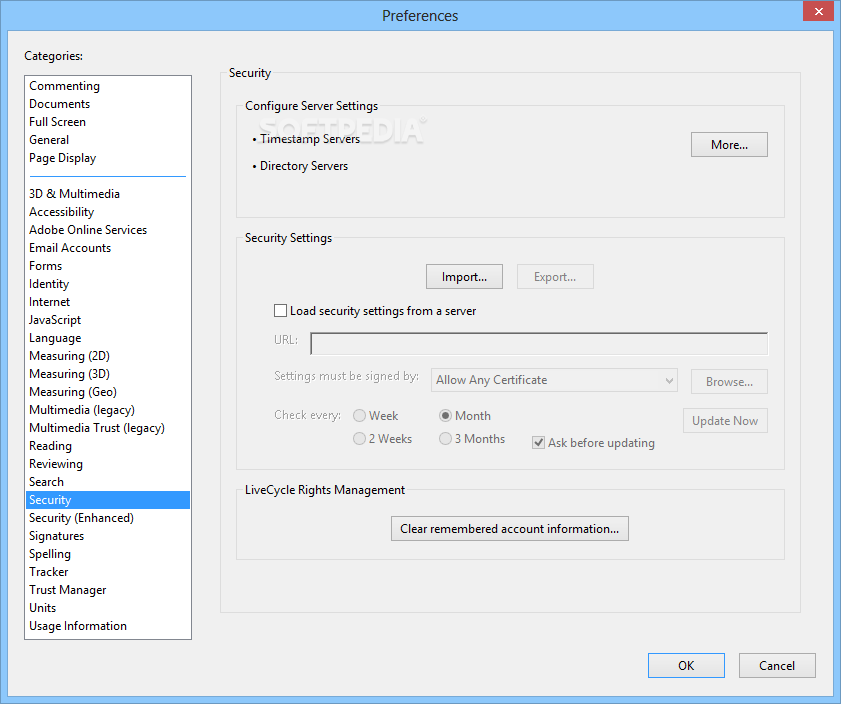Click the Update Now button
This screenshot has width=841, height=704.
pos(725,421)
